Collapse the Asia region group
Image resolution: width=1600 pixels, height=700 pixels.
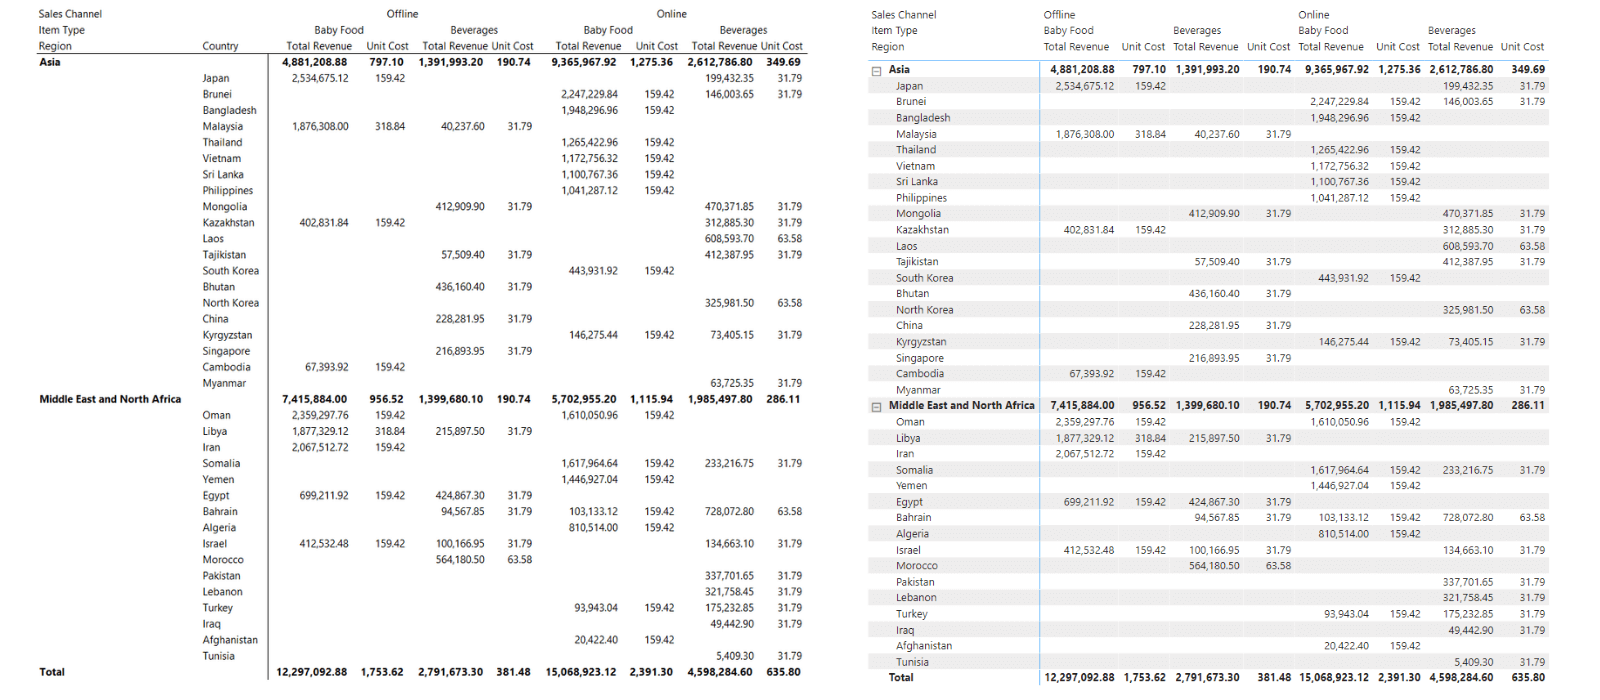point(877,71)
